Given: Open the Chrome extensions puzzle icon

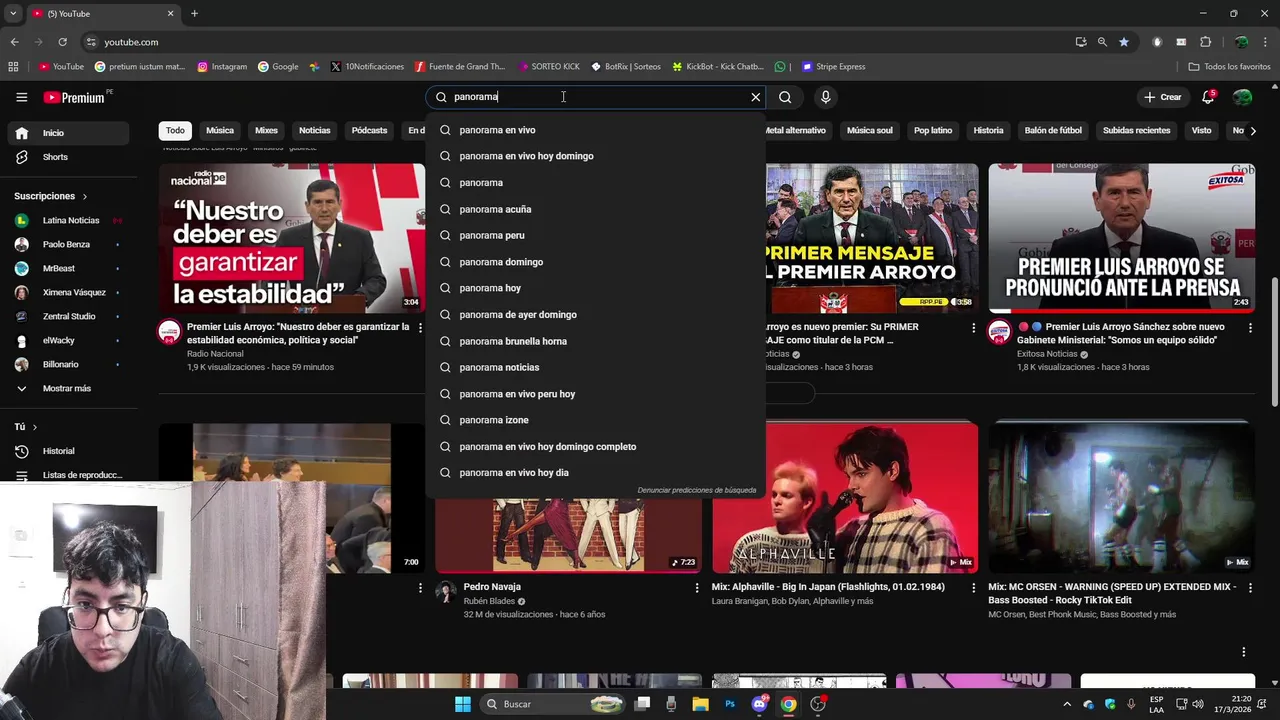Looking at the screenshot, I should pos(1205,42).
